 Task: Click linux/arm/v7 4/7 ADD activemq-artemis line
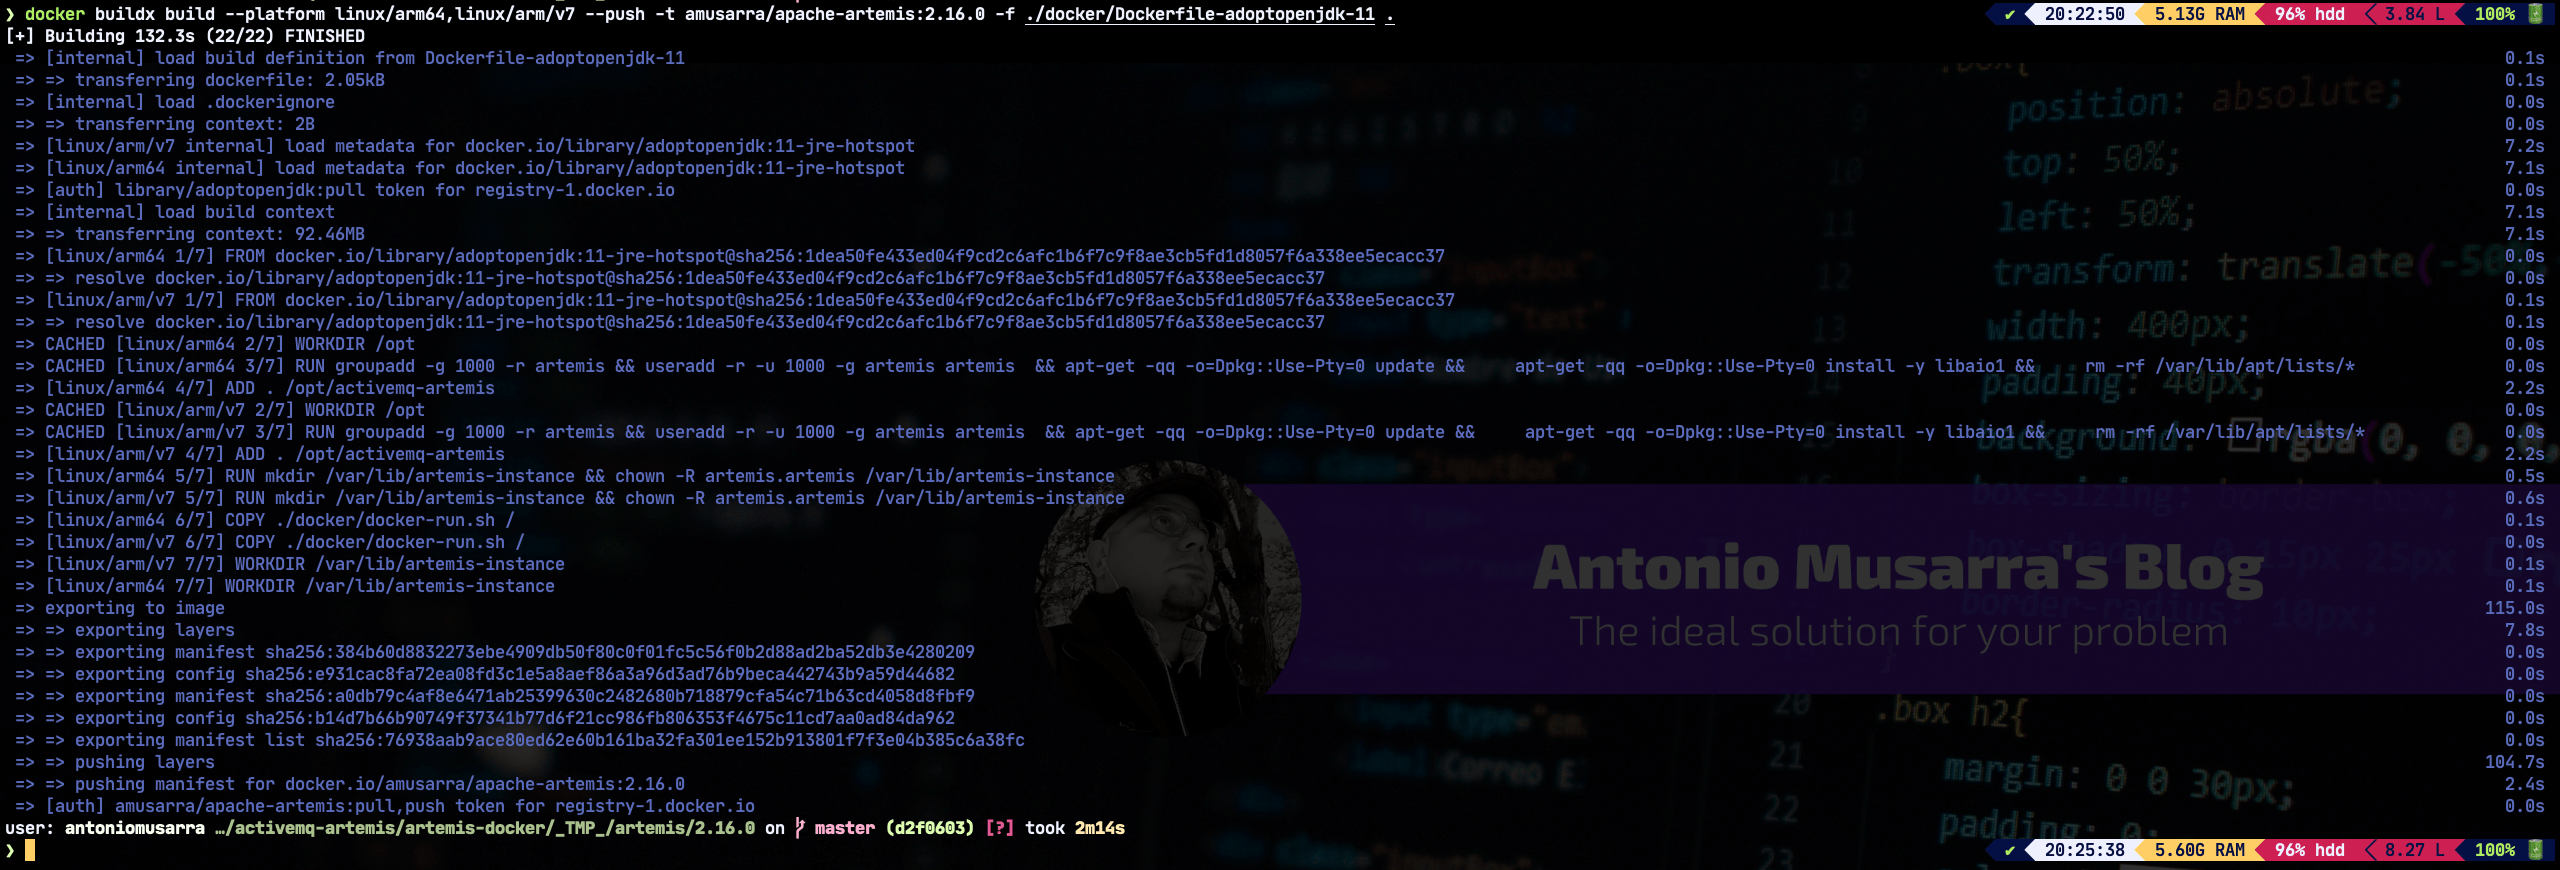[x=260, y=454]
